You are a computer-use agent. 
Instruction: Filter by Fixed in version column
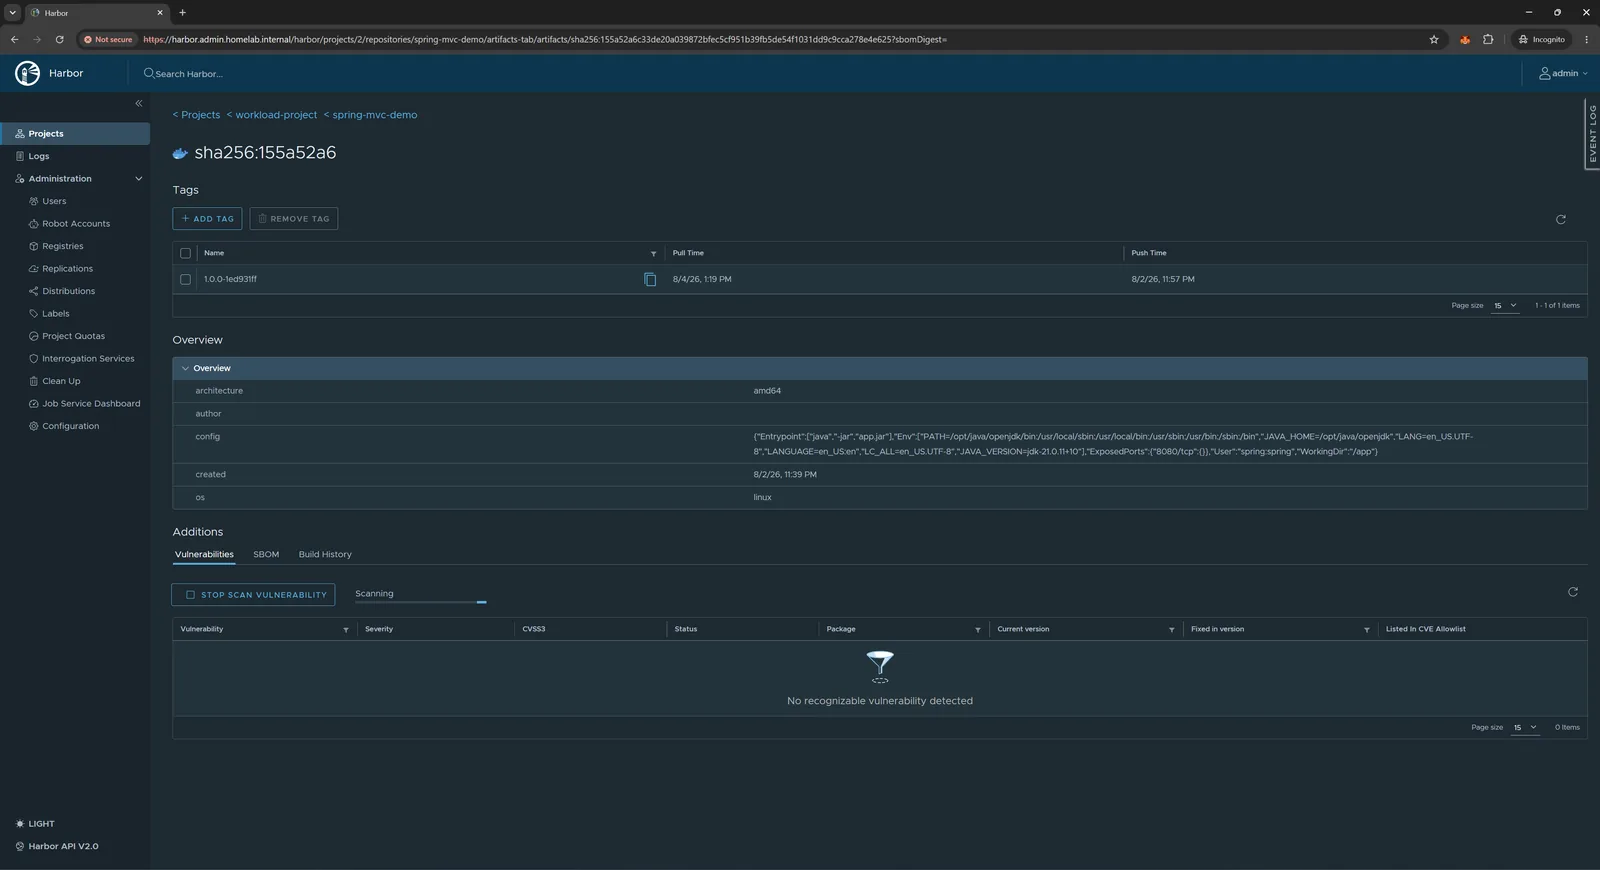pyautogui.click(x=1366, y=630)
